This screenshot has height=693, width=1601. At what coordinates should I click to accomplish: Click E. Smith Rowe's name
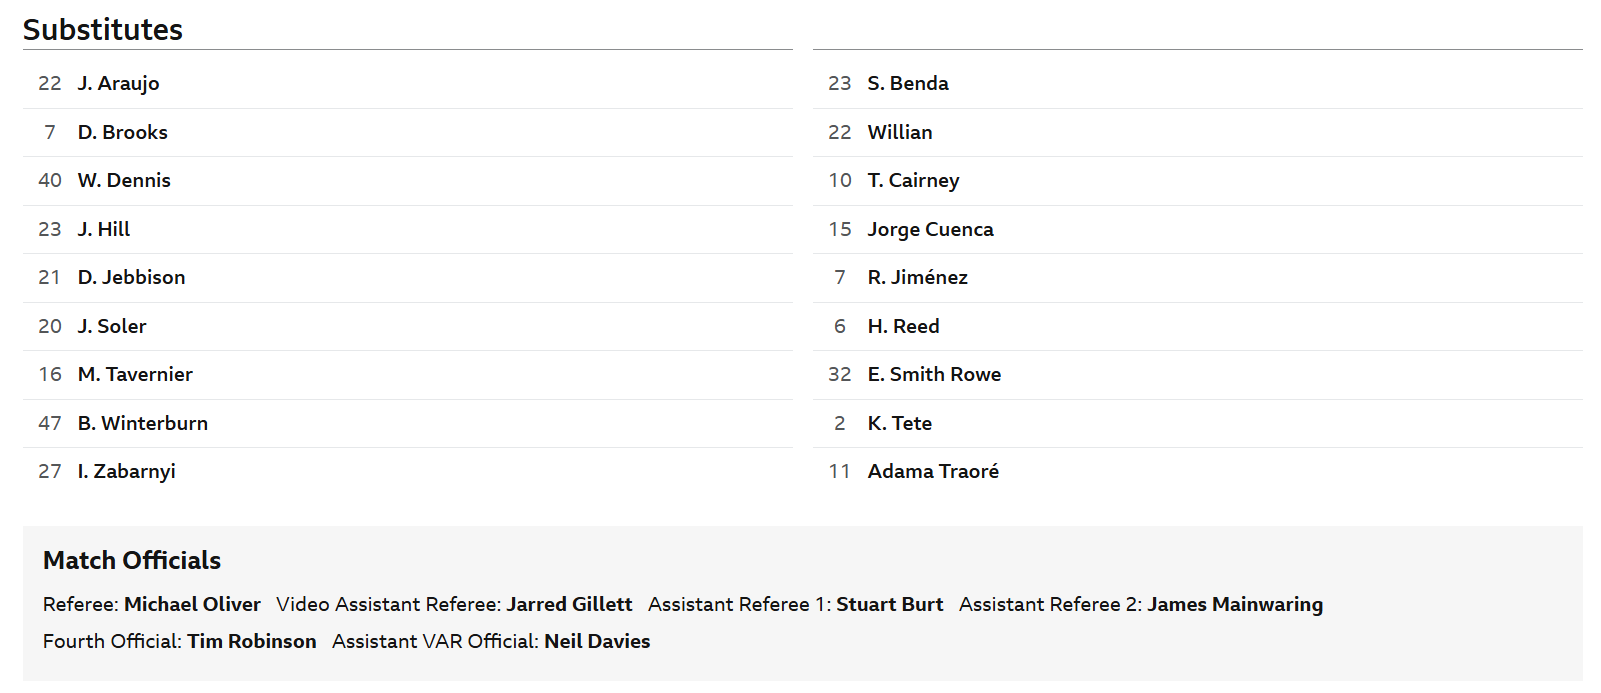point(934,374)
